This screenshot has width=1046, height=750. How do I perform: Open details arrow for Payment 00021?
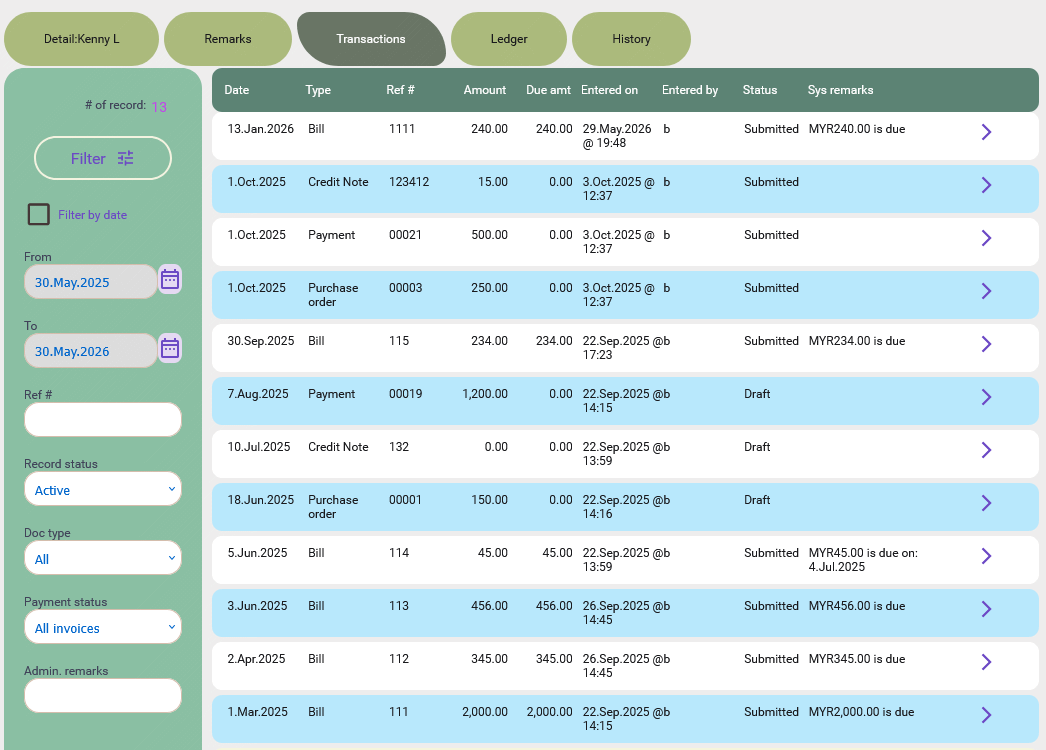tap(986, 238)
